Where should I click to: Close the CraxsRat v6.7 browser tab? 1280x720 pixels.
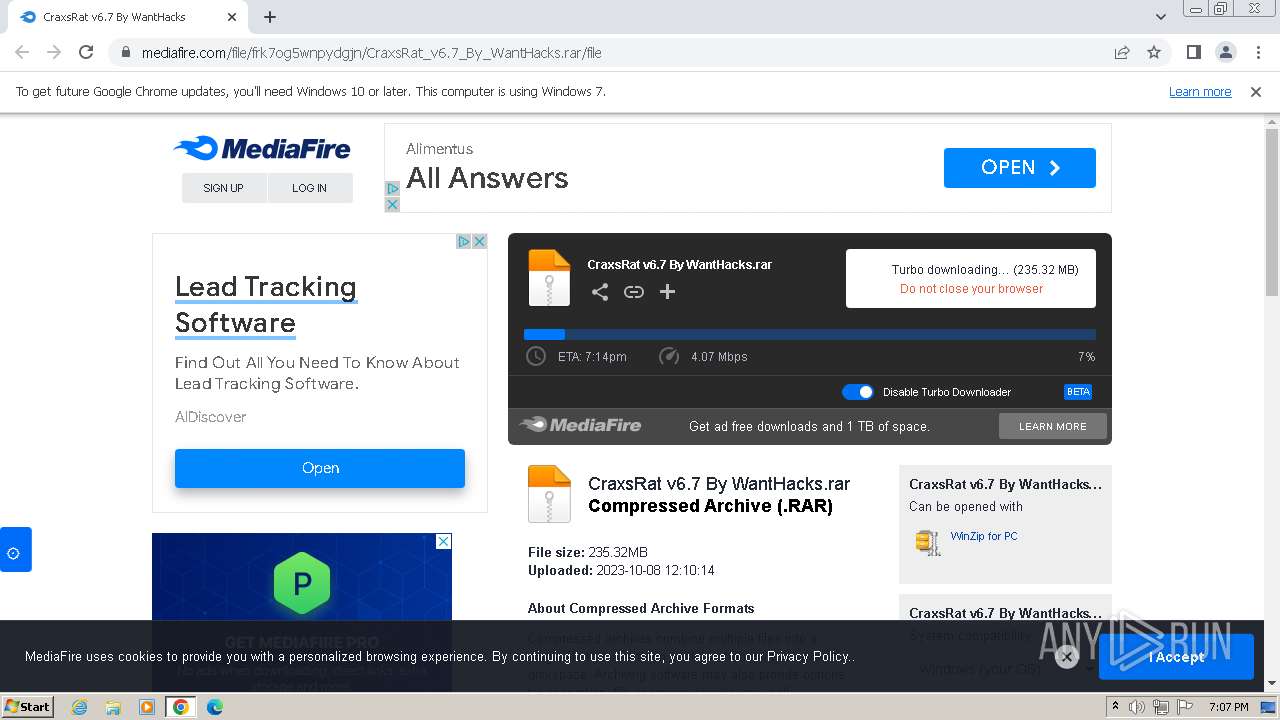(x=232, y=17)
